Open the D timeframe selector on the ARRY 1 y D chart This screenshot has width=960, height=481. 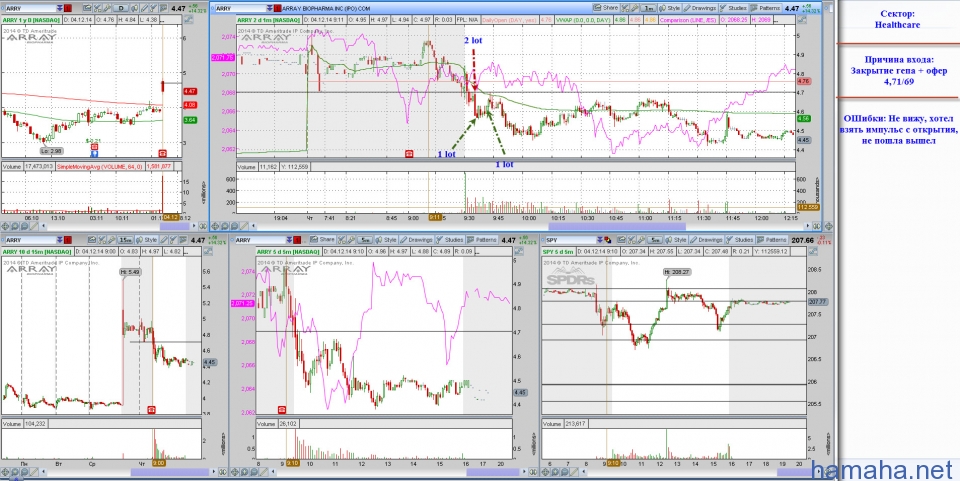121,9
